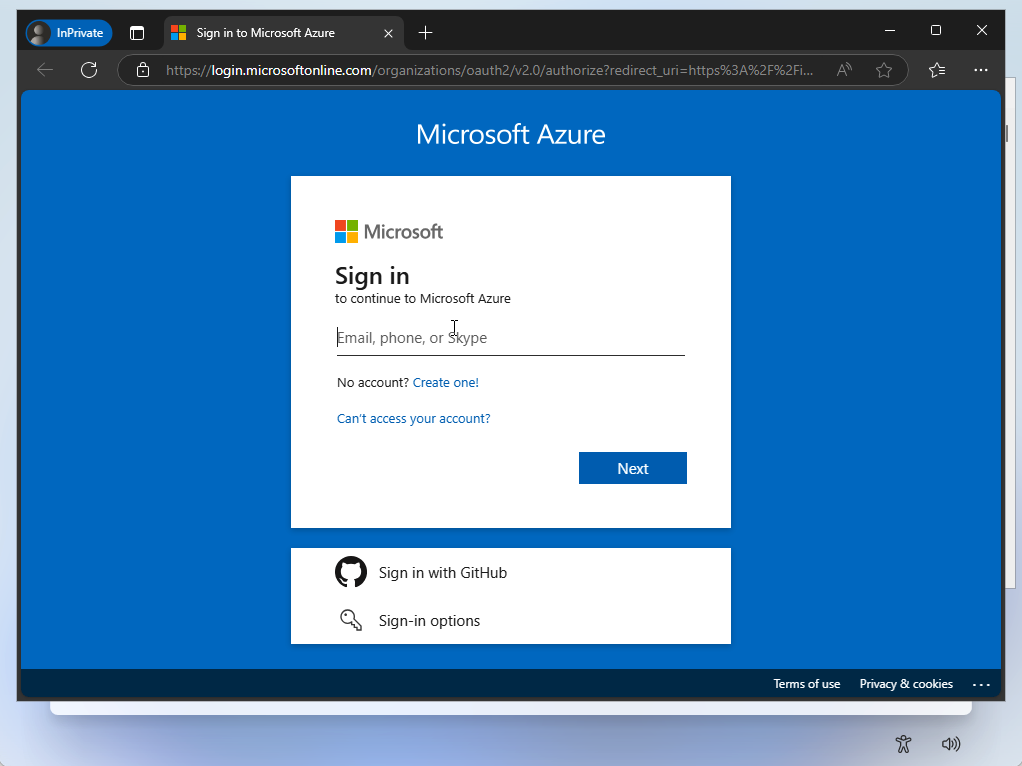Screen dimensions: 1022x766
Task: Click the Create one! link
Action: [446, 383]
